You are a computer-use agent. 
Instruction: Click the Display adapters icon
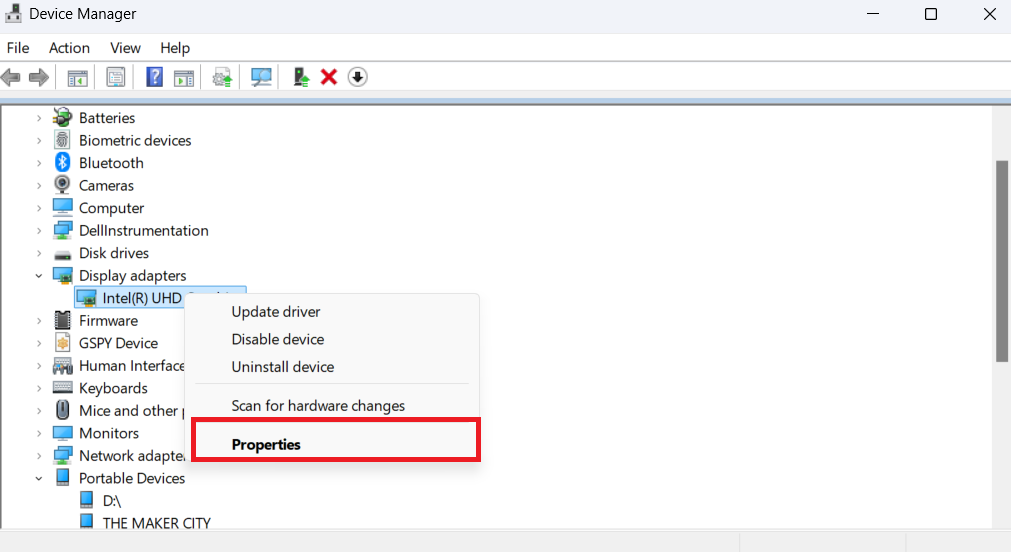click(x=63, y=275)
